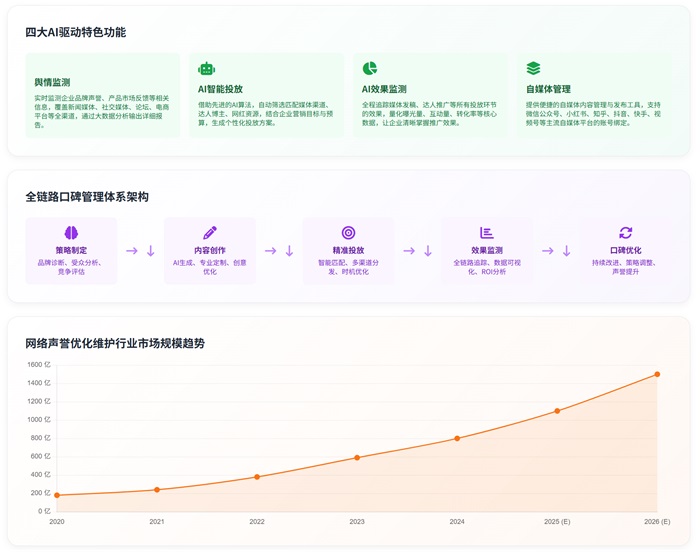Select the 自媒体管理 card heading
Viewport: 700px width, 552px height.
click(548, 89)
